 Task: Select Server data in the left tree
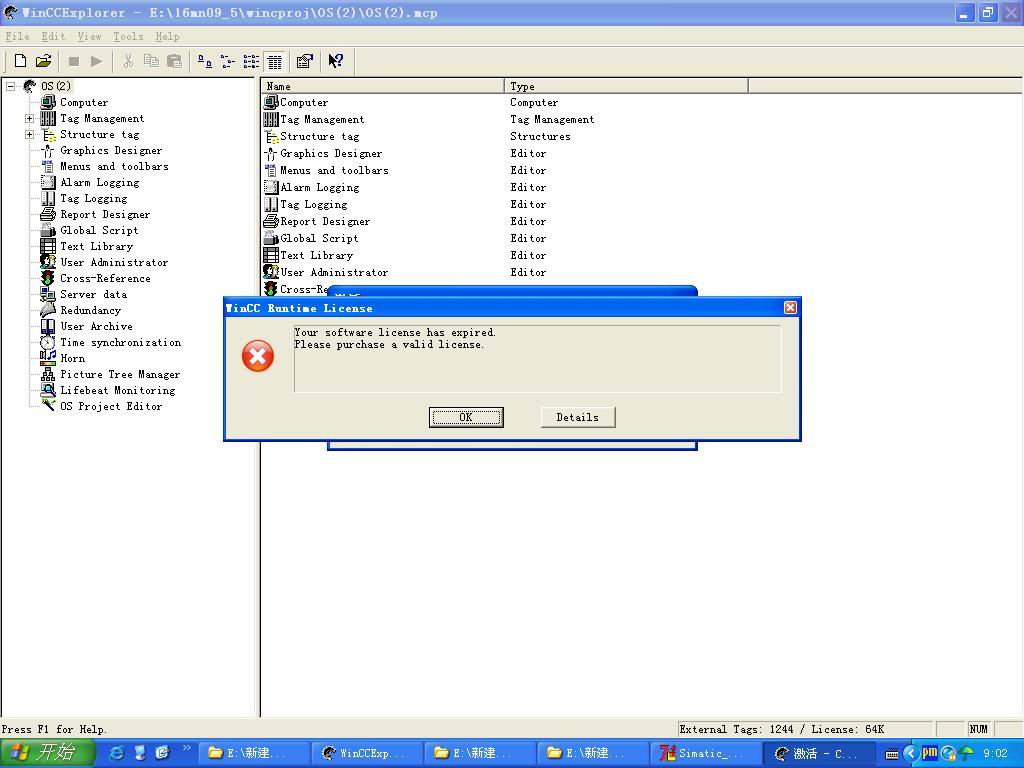pyautogui.click(x=93, y=295)
